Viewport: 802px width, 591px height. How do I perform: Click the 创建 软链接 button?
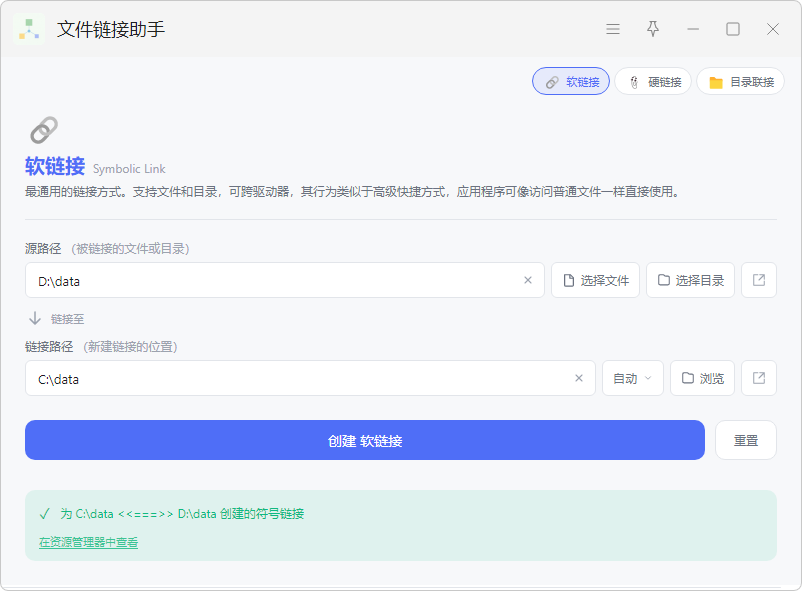365,440
